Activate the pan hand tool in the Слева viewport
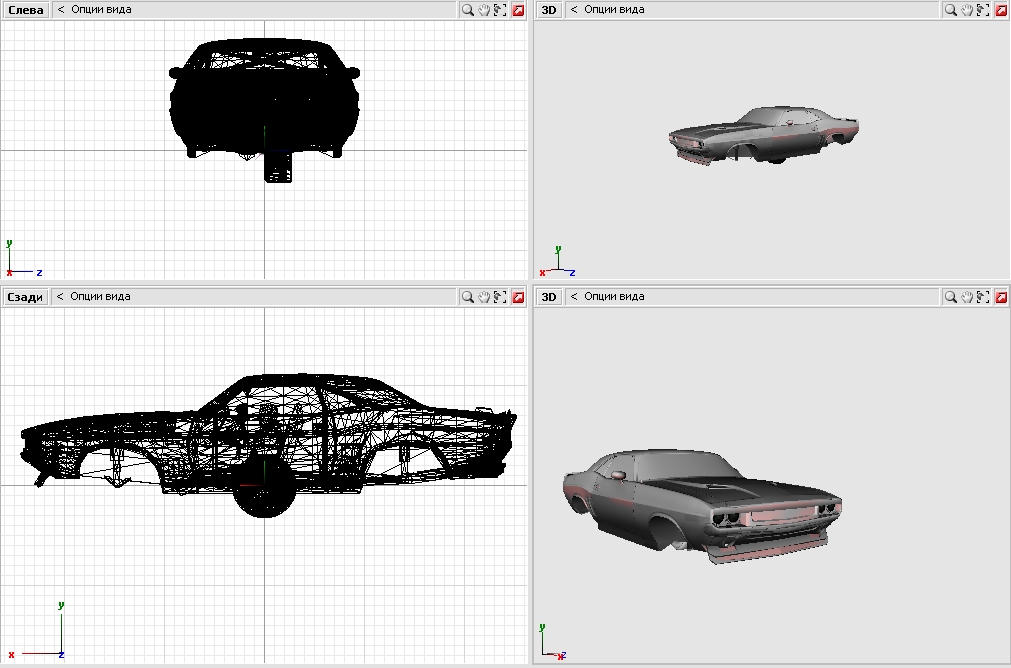1011x668 pixels. point(484,10)
